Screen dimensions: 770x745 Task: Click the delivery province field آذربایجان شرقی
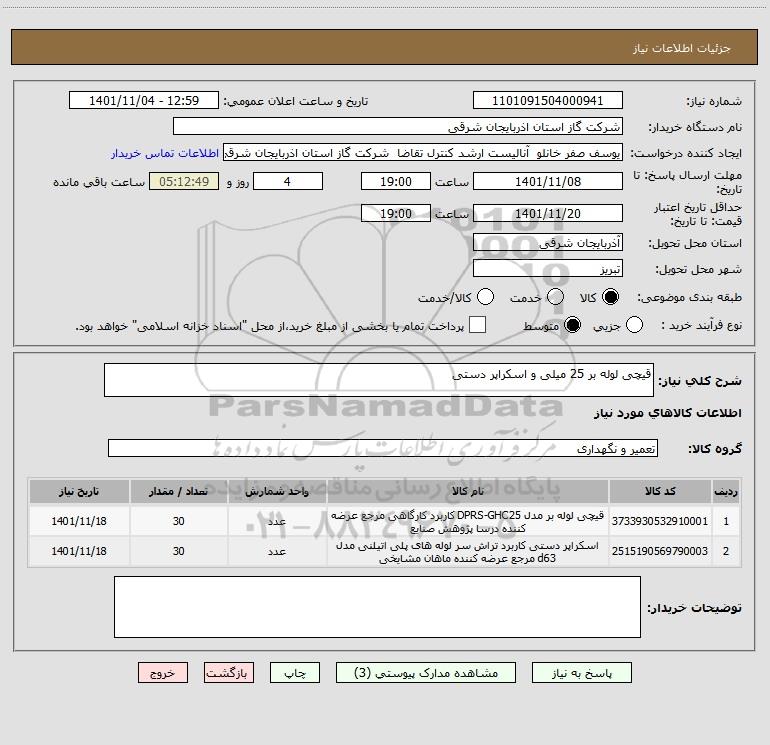click(548, 242)
